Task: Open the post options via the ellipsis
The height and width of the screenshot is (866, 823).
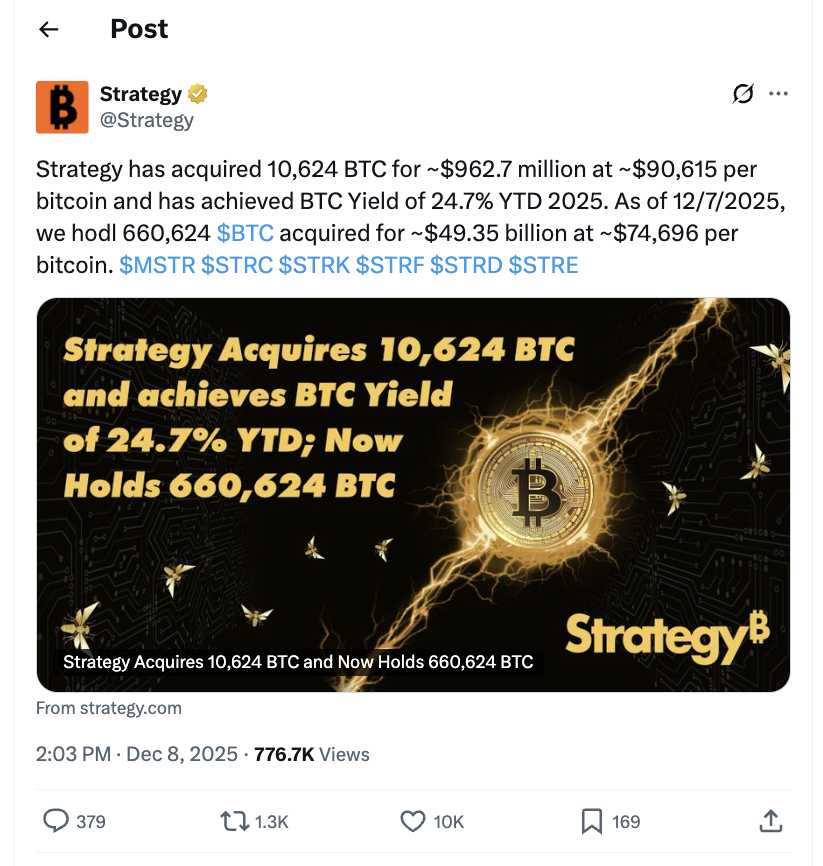Action: [779, 93]
